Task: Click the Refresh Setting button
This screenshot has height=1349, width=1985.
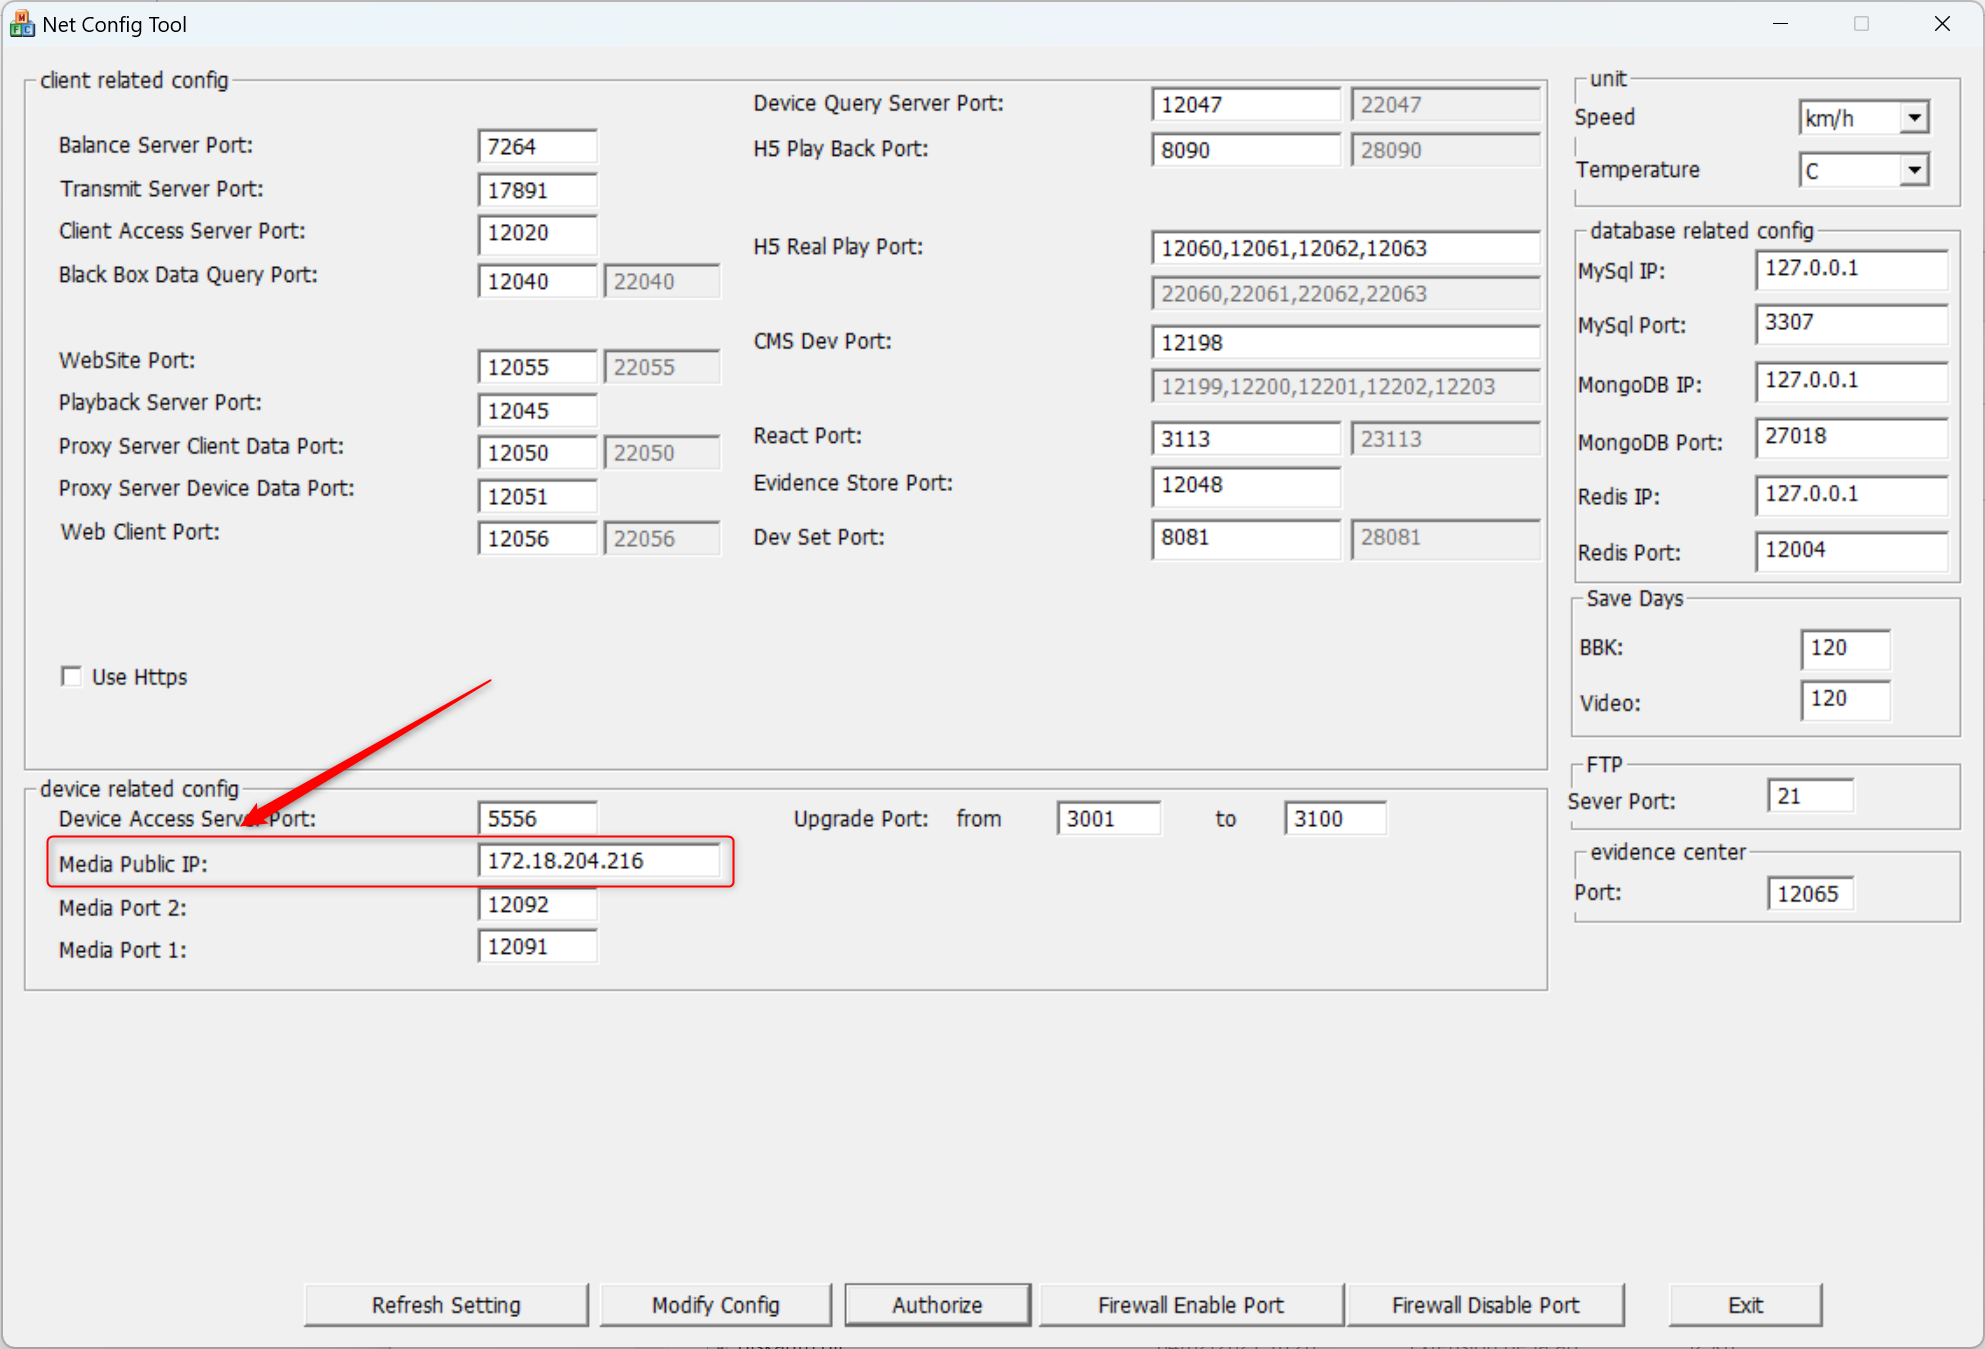Action: [446, 1305]
